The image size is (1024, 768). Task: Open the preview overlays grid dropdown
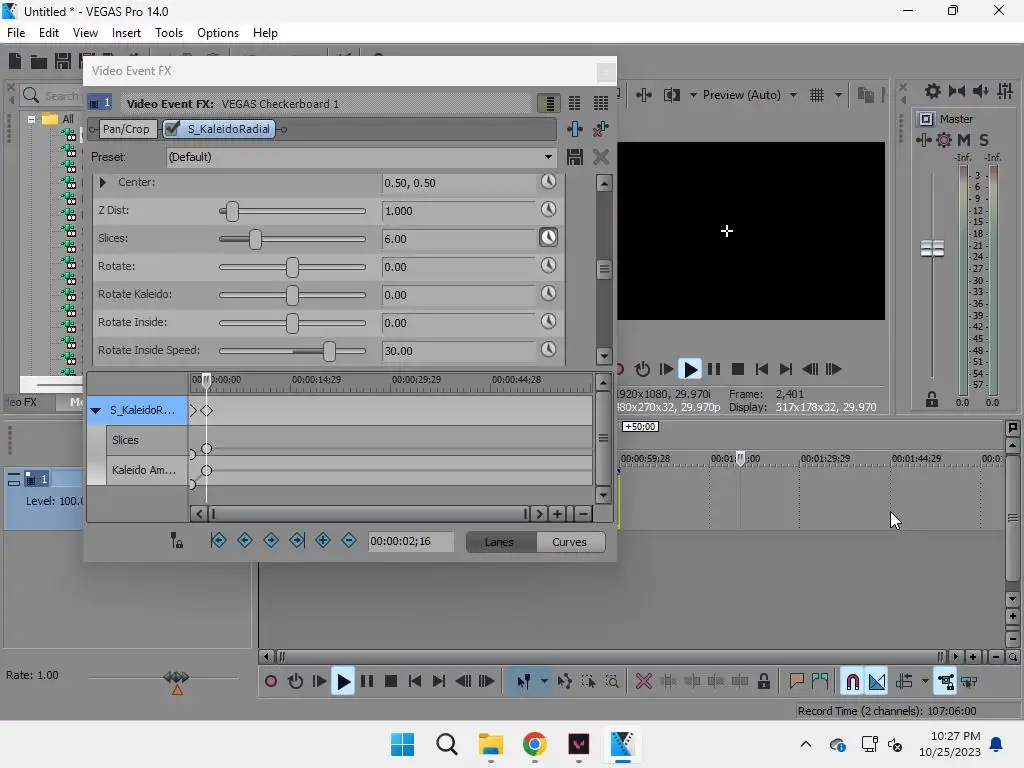839,95
